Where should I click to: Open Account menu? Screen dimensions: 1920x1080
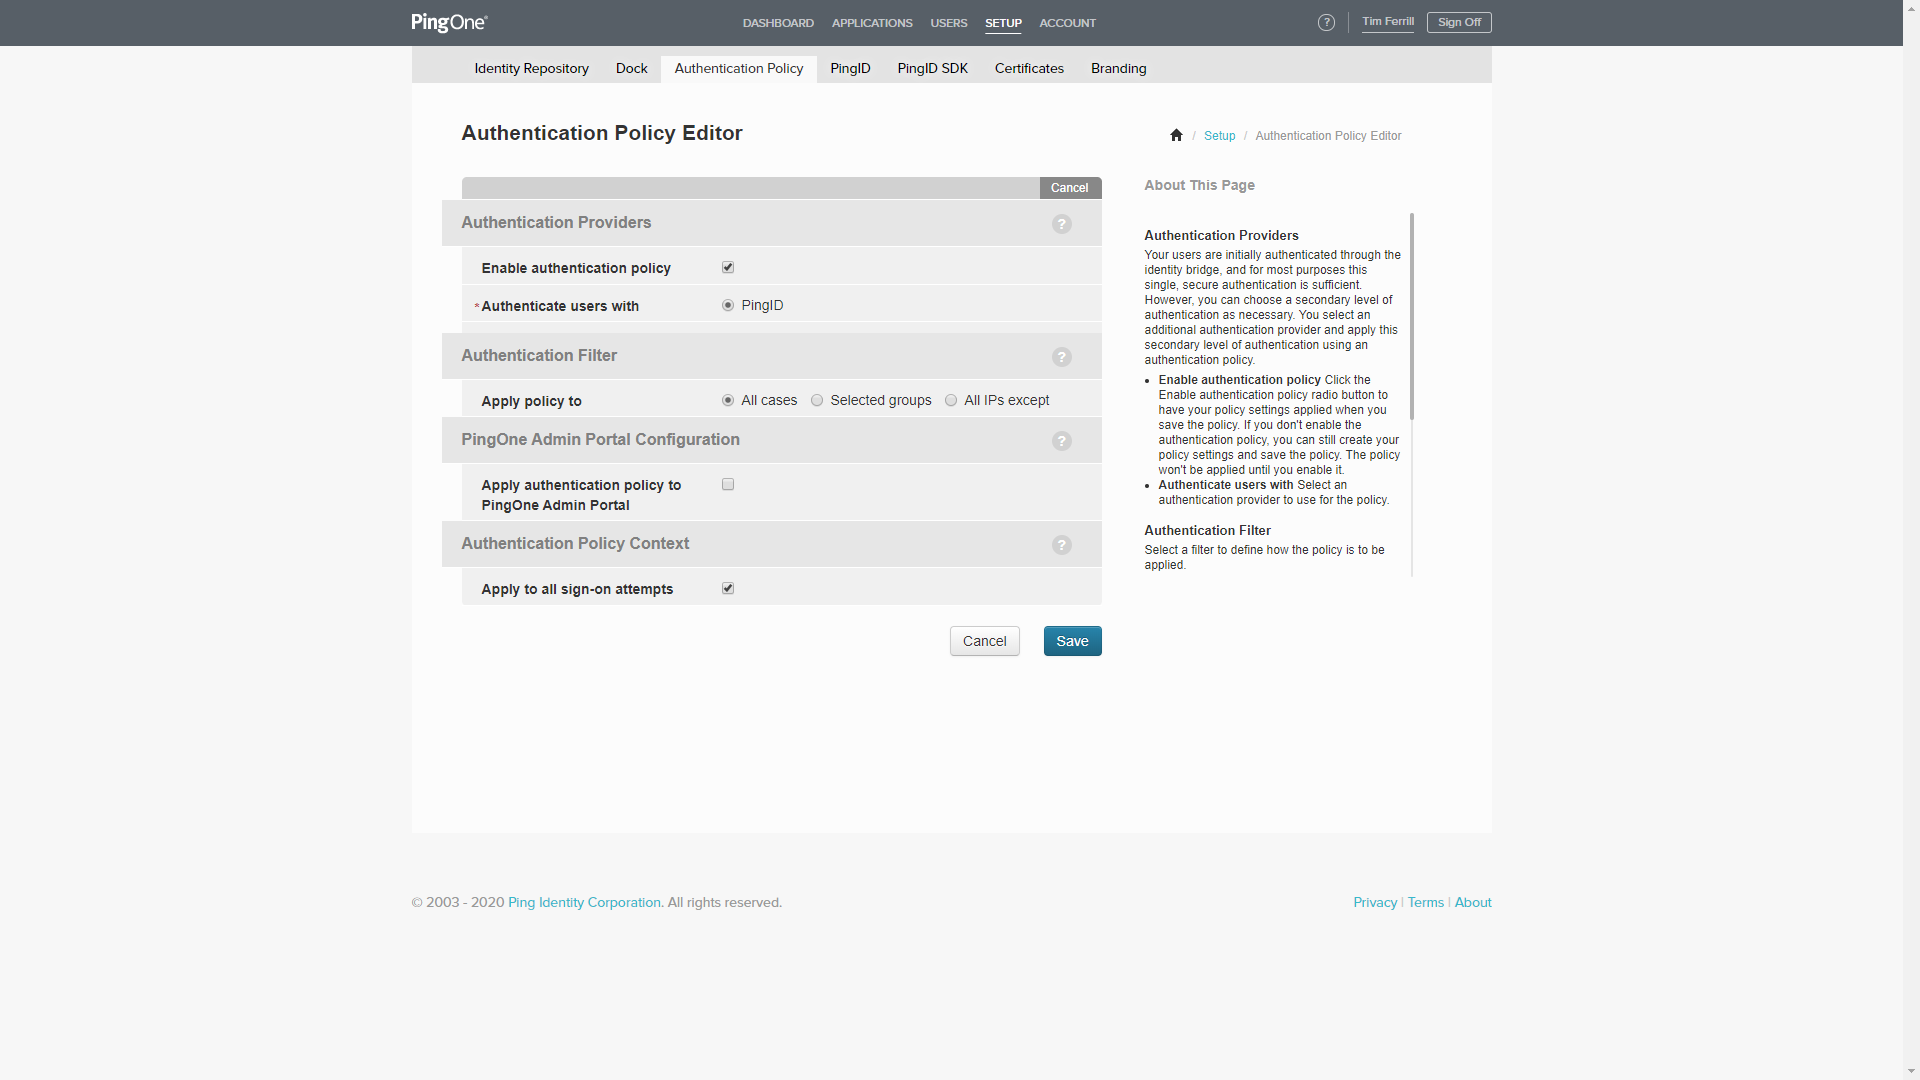pos(1067,23)
